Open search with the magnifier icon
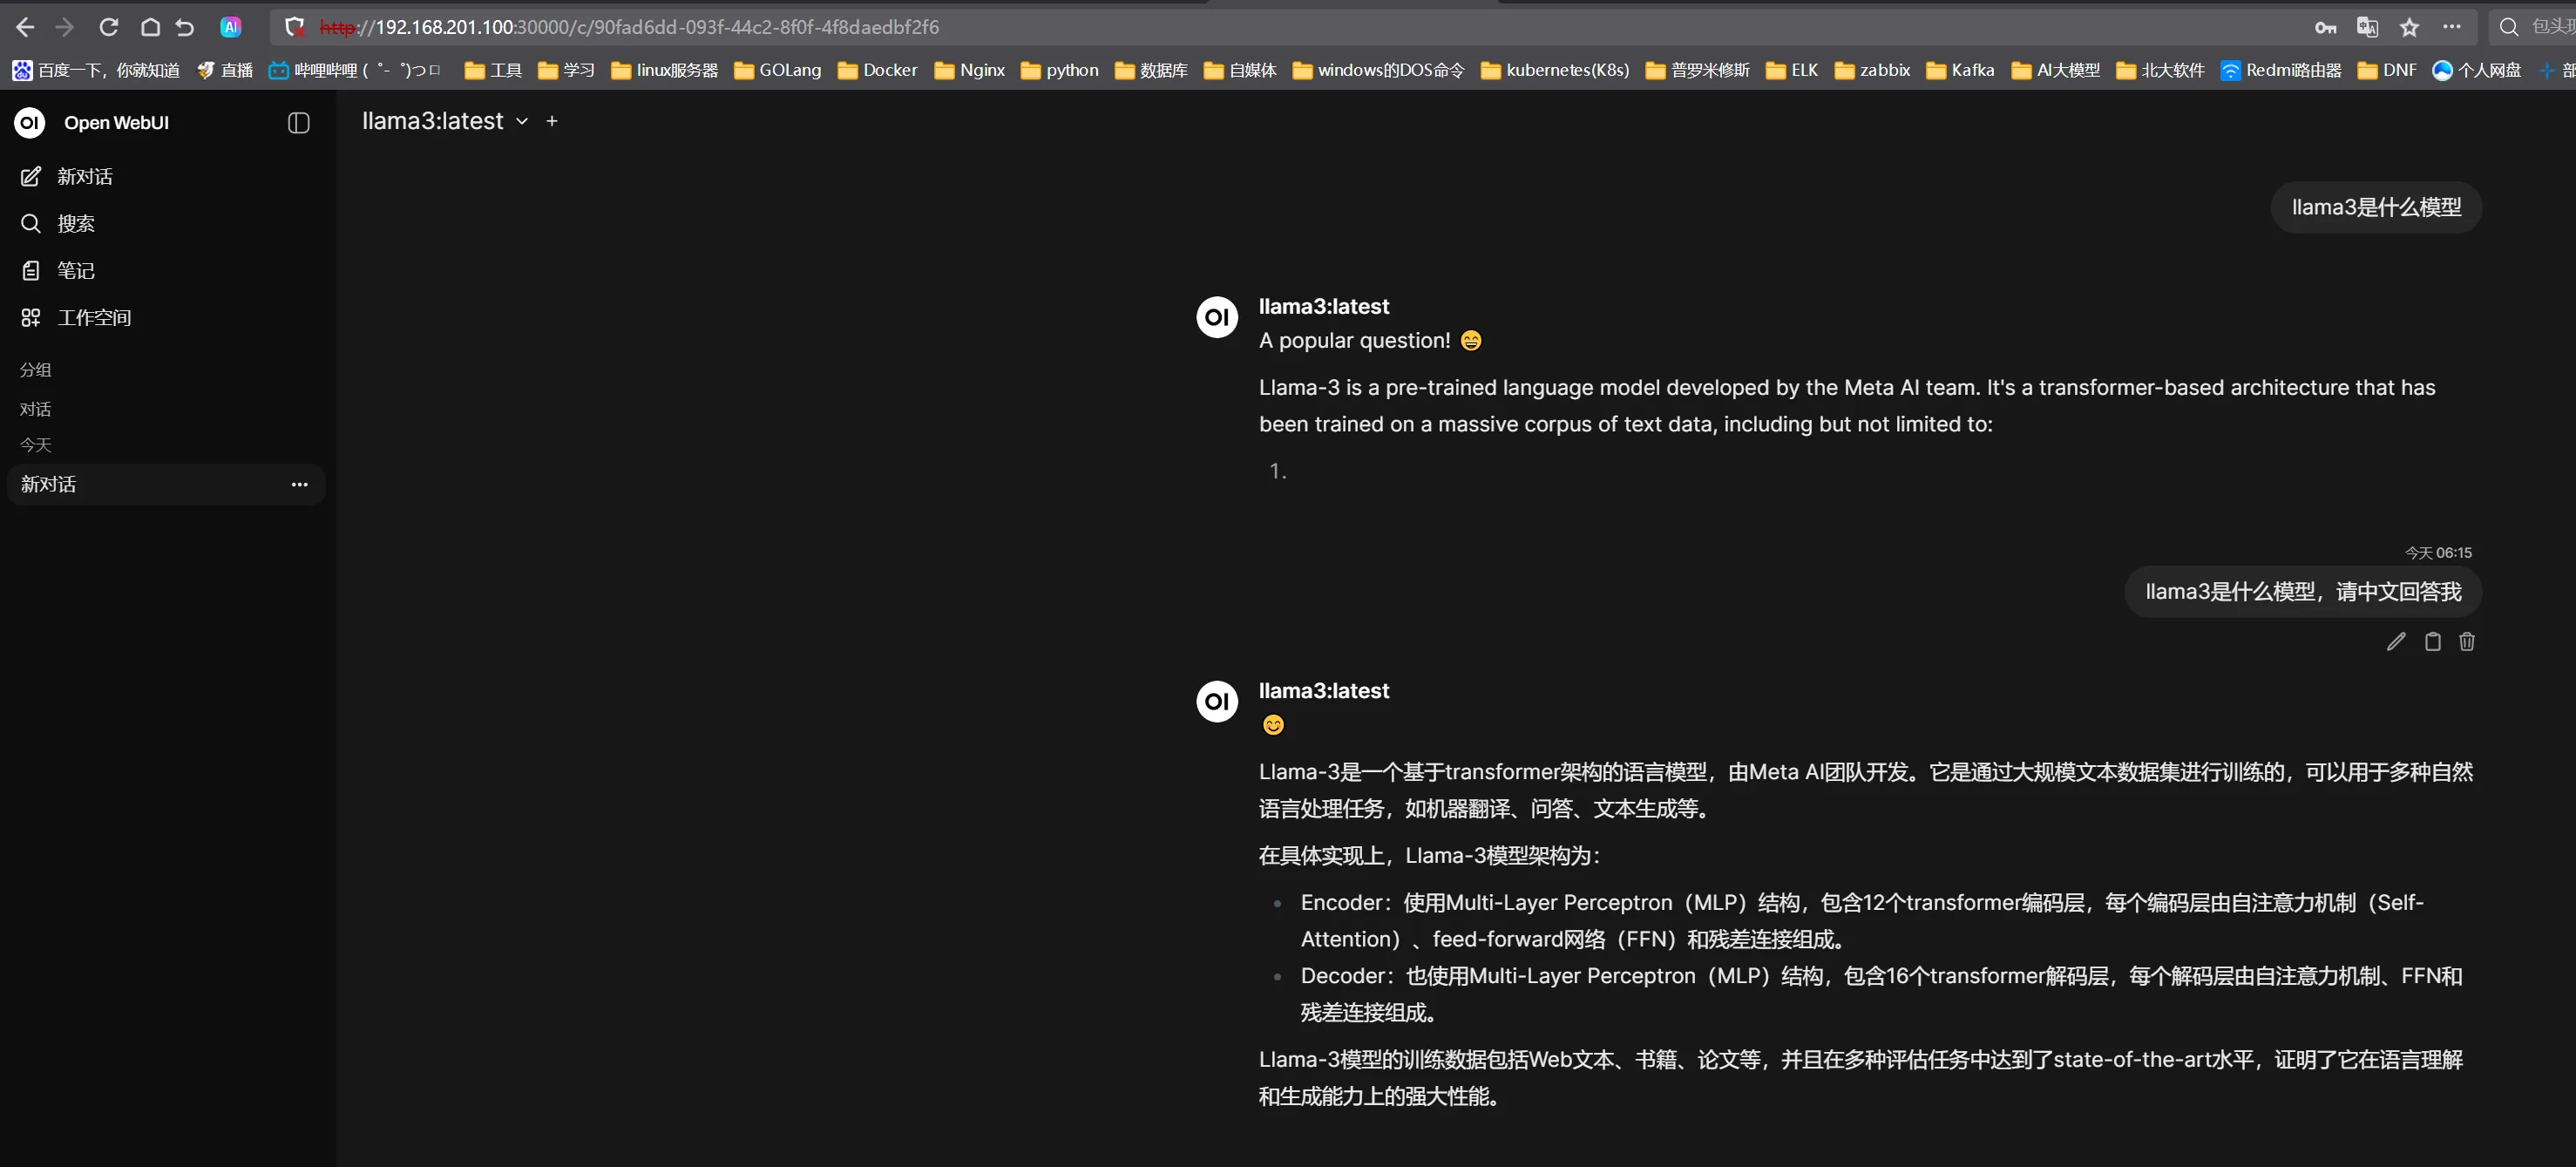The height and width of the screenshot is (1167, 2576). click(31, 223)
